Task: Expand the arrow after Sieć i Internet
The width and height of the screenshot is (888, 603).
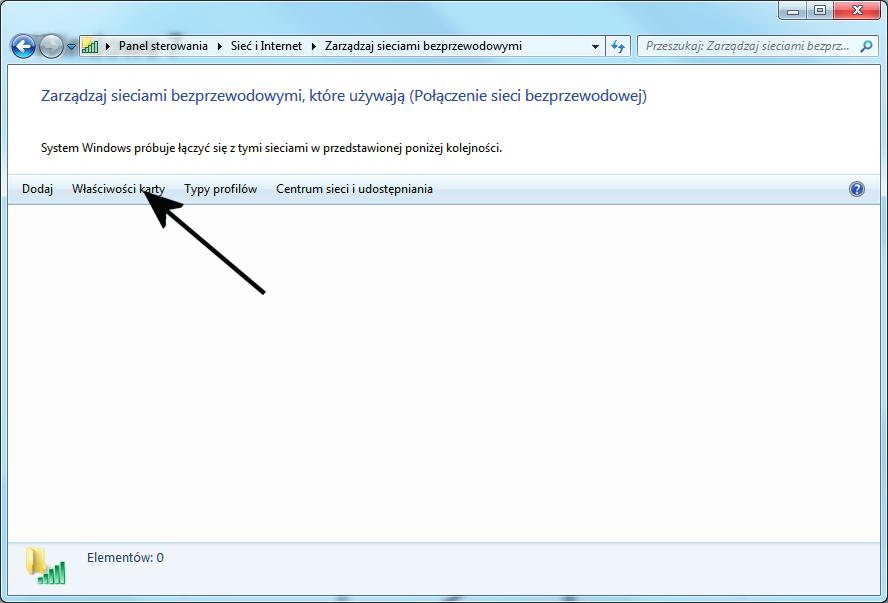Action: (x=313, y=46)
